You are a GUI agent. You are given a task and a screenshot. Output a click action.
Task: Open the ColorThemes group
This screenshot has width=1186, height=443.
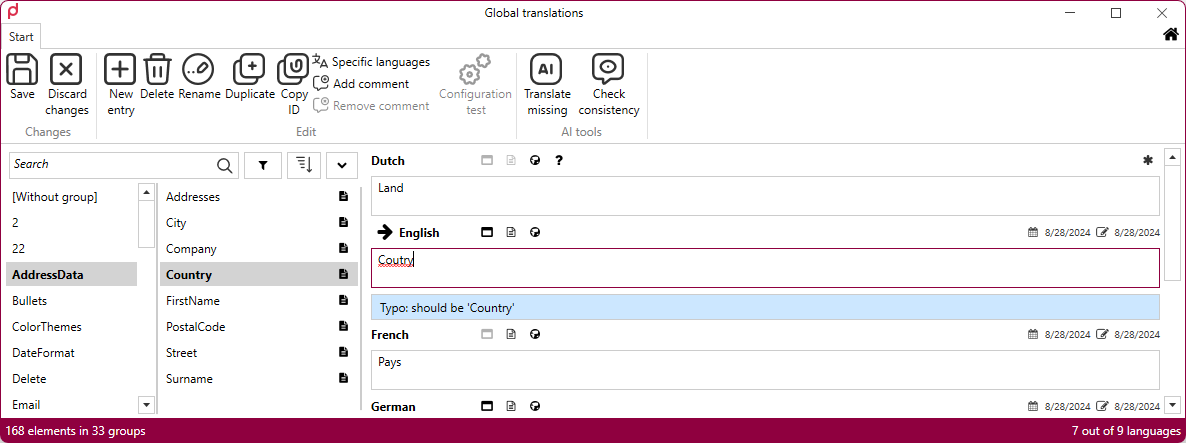pos(72,327)
